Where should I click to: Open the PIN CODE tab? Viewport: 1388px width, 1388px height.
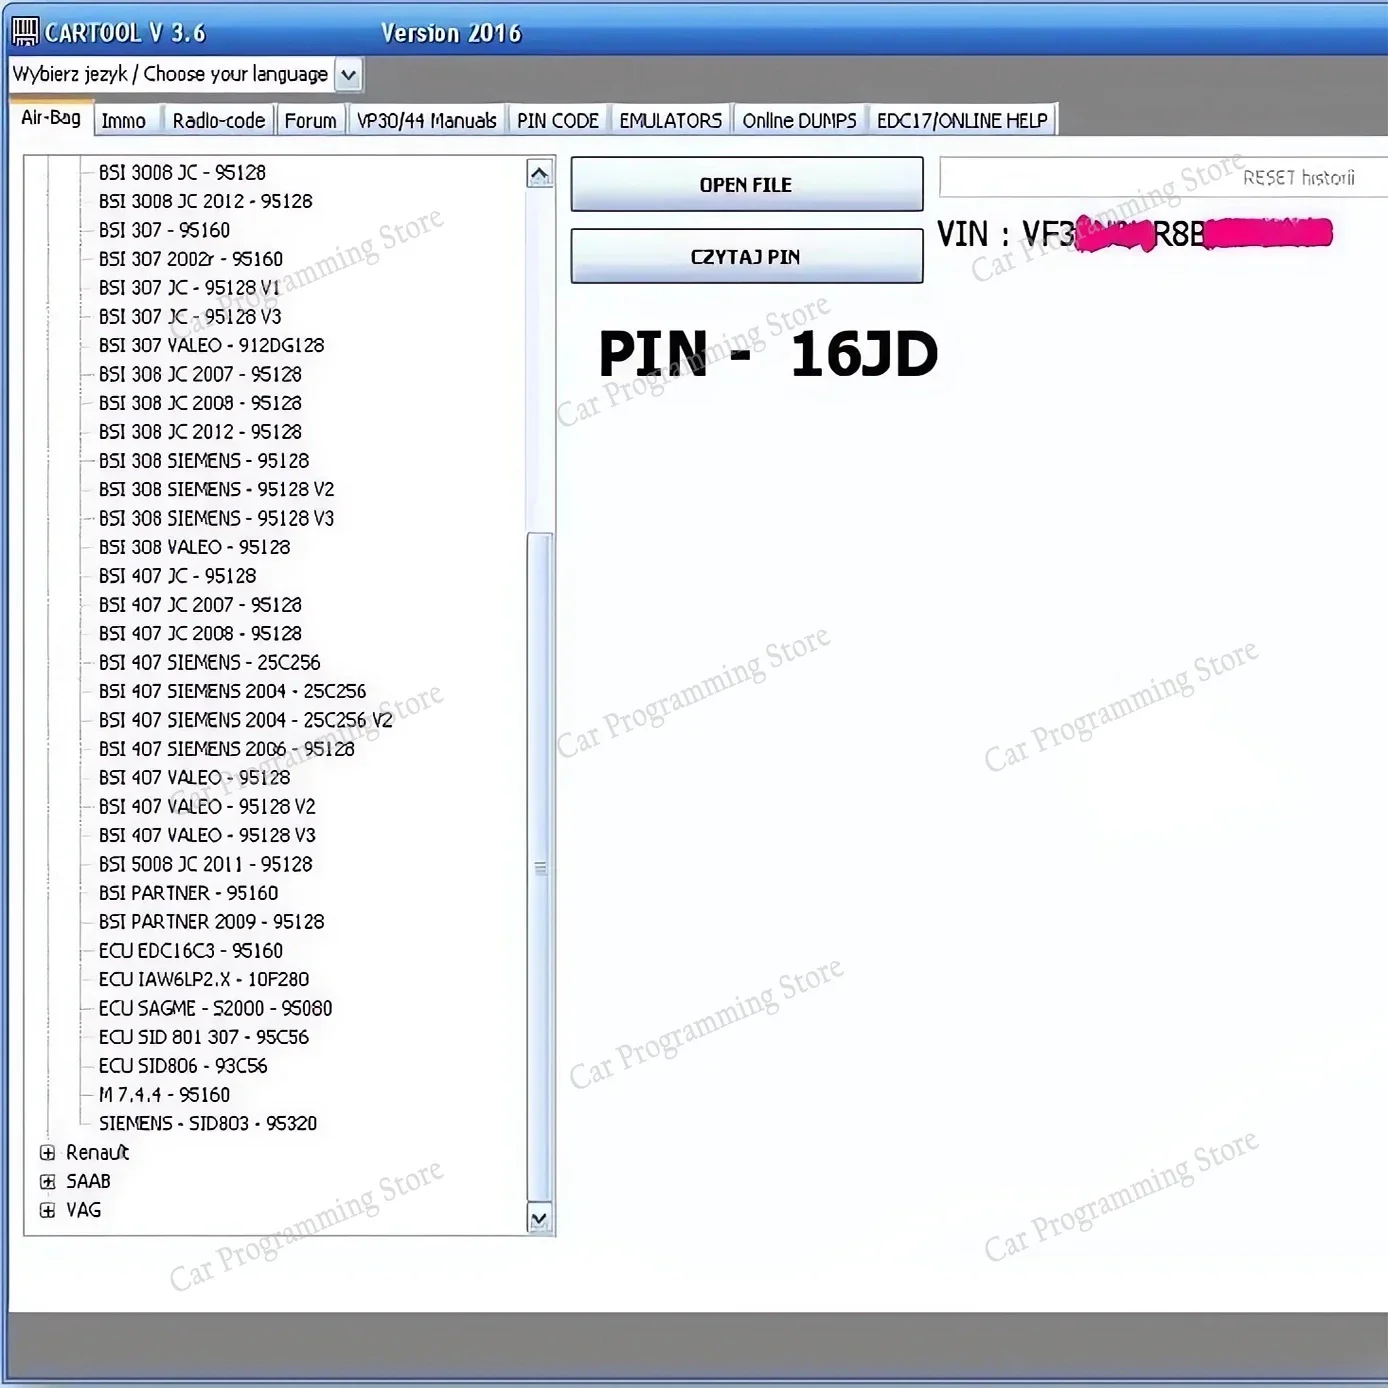coord(556,119)
